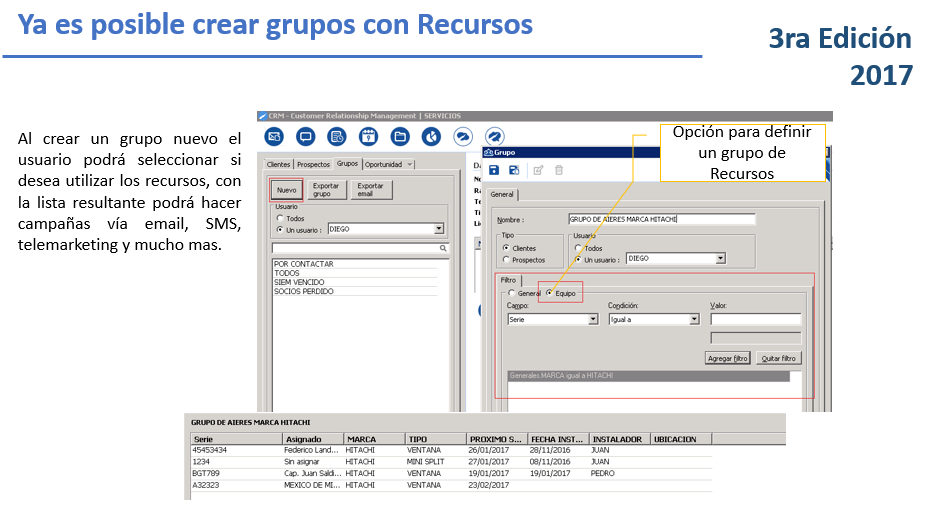Open the calendar toolbar icon

pyautogui.click(x=369, y=137)
